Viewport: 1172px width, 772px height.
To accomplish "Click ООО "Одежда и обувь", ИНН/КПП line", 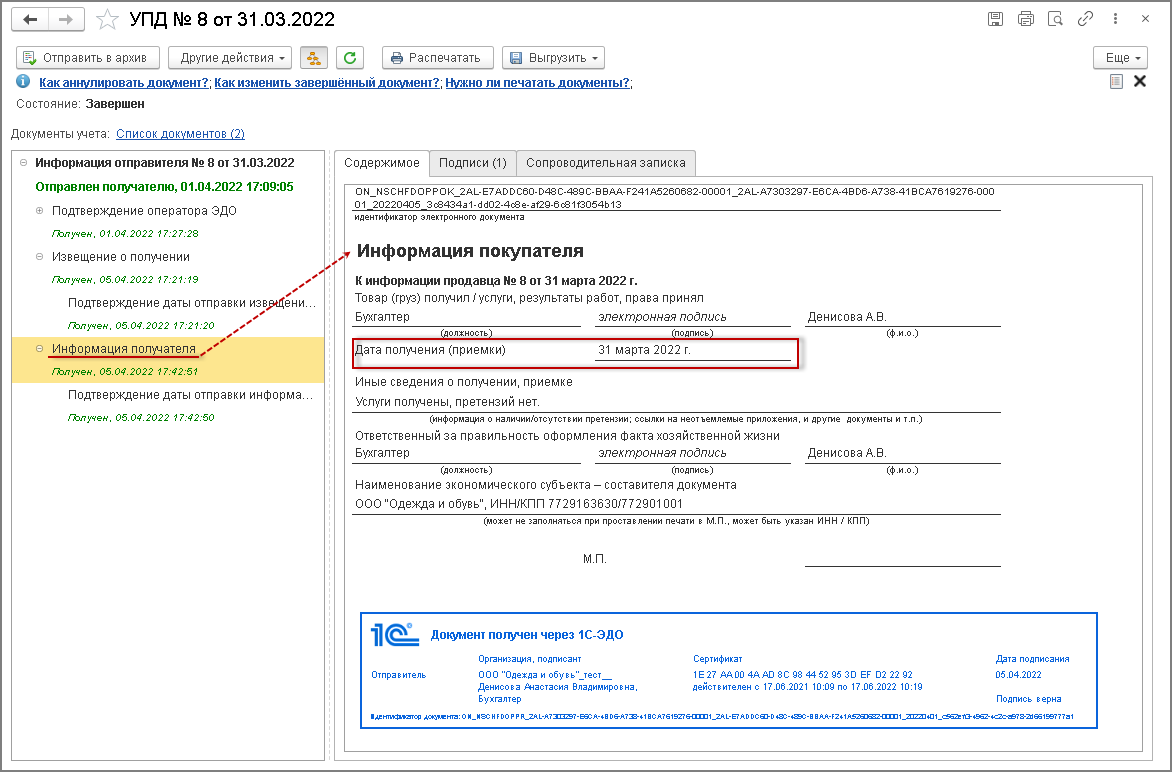I will click(x=519, y=504).
